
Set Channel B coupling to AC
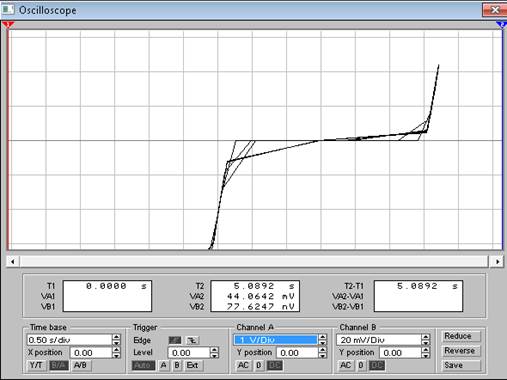tap(346, 365)
